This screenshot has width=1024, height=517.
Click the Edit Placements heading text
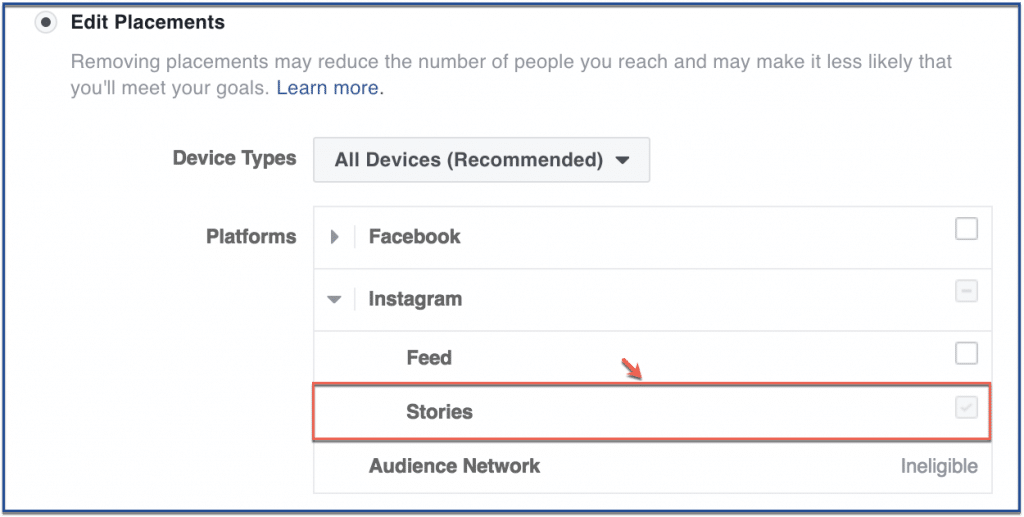[x=148, y=22]
